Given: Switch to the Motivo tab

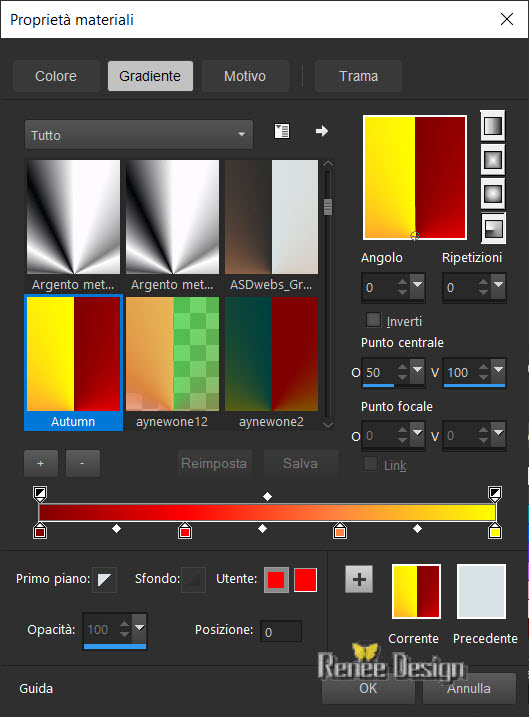Looking at the screenshot, I should pyautogui.click(x=245, y=76).
